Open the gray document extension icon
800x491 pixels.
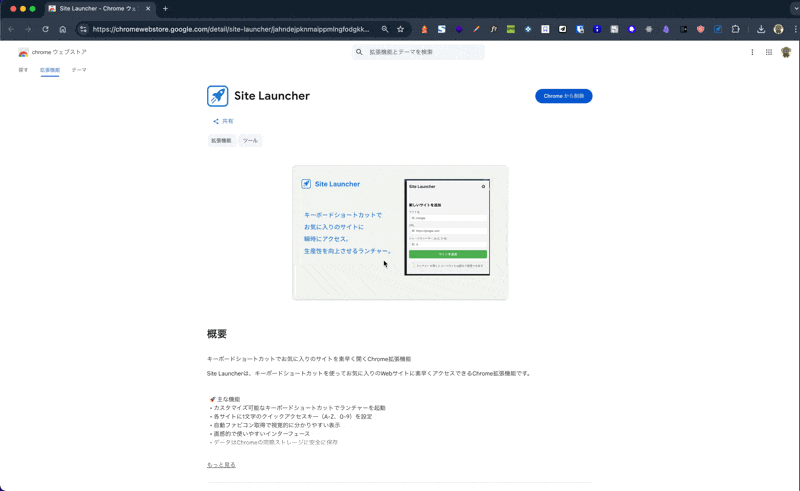(x=614, y=29)
